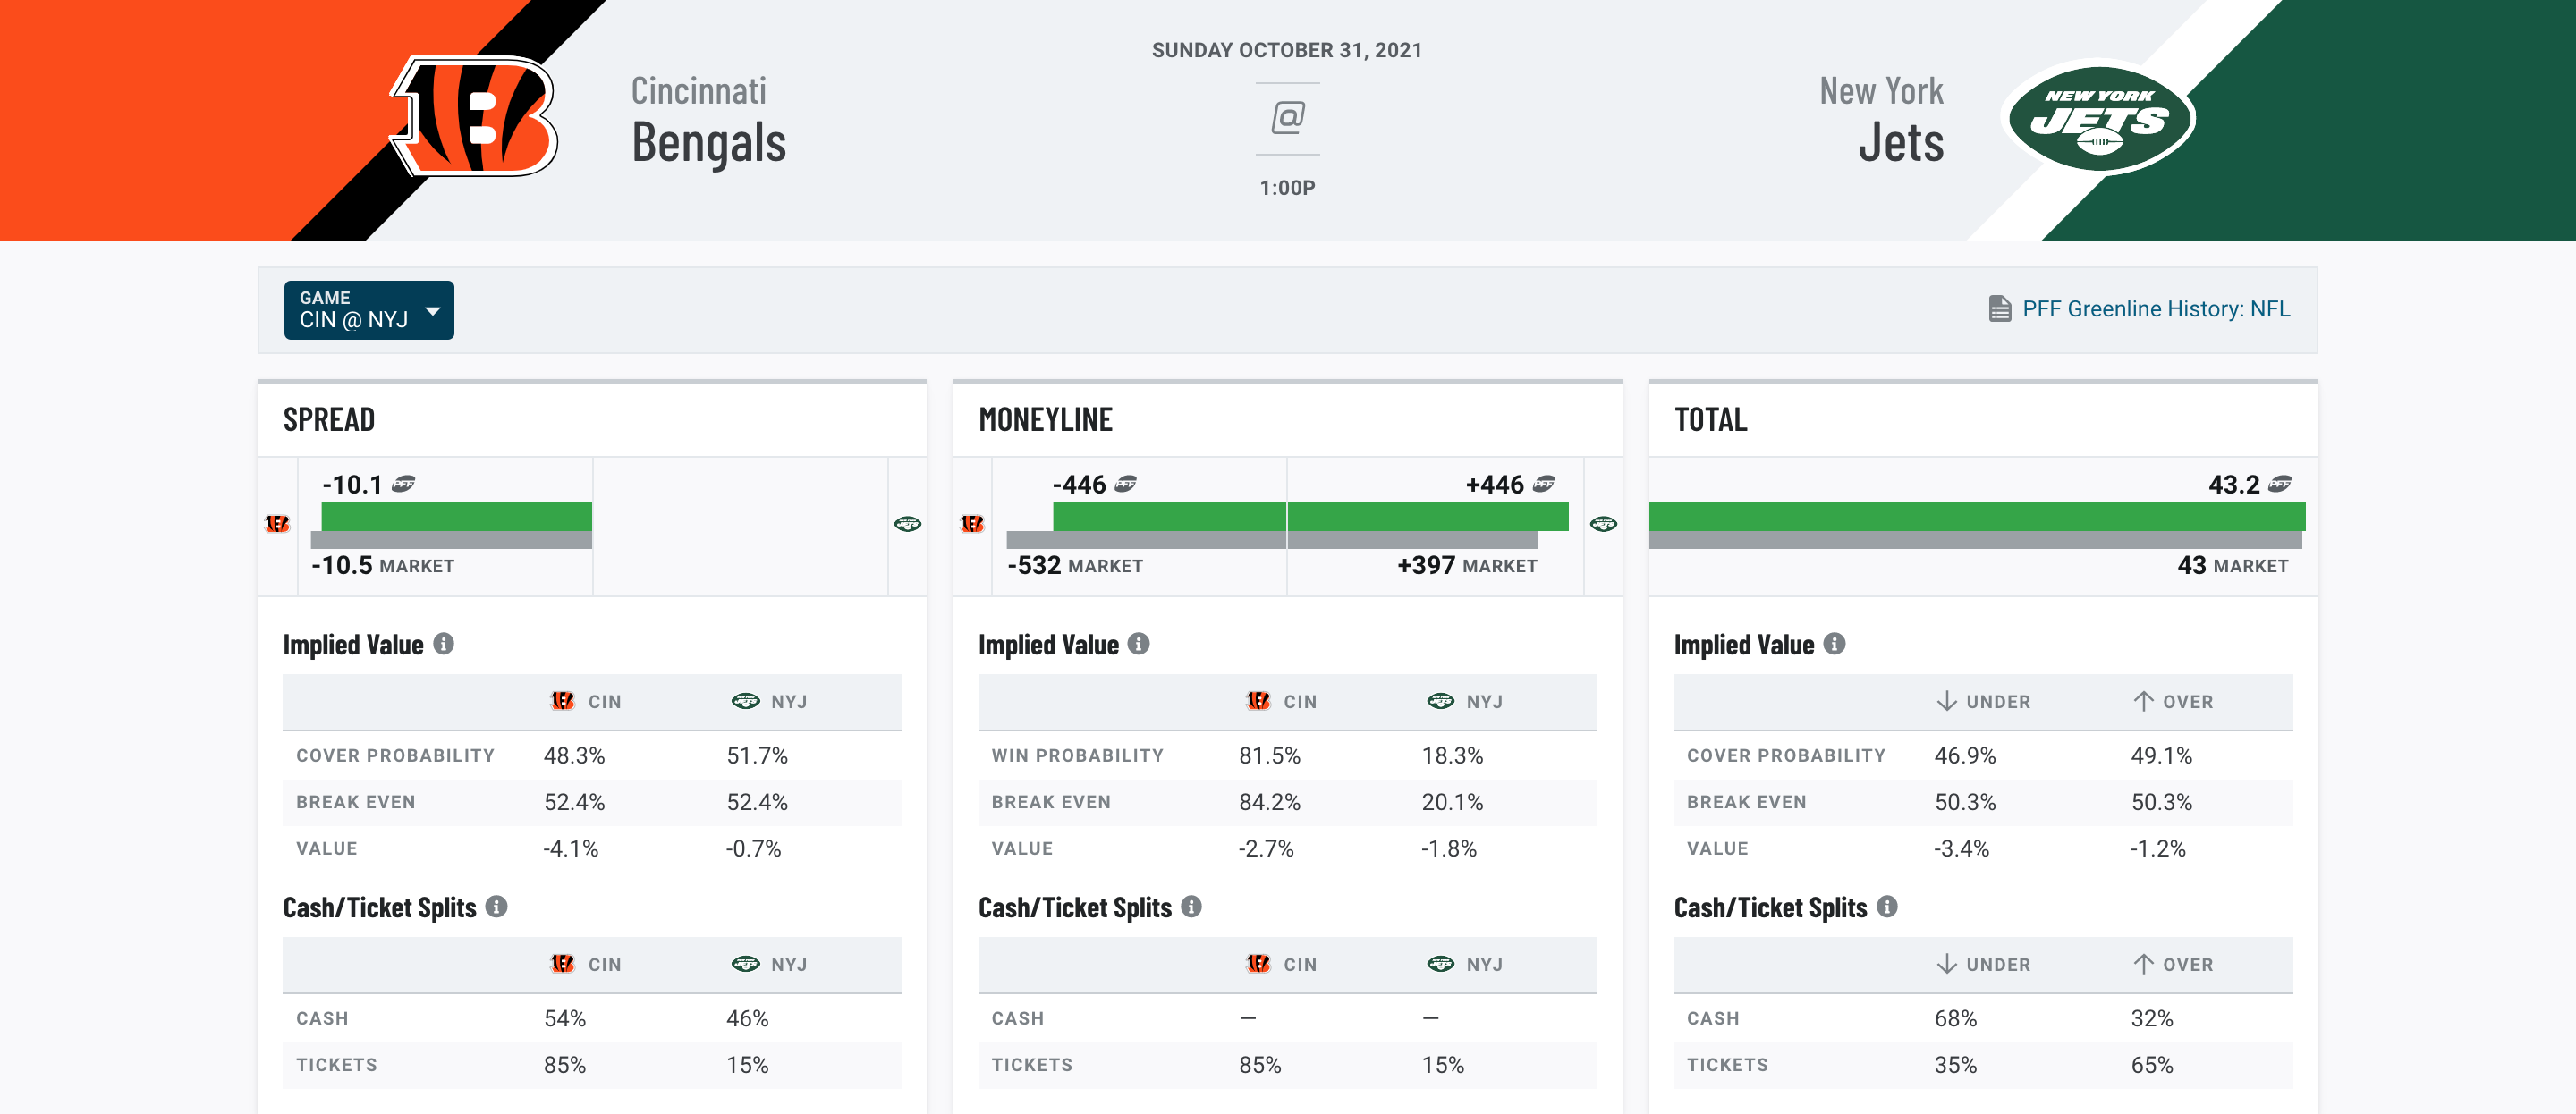The height and width of the screenshot is (1114, 2576).
Task: Click Moneyline CIN win probability 81.5%
Action: point(1270,756)
